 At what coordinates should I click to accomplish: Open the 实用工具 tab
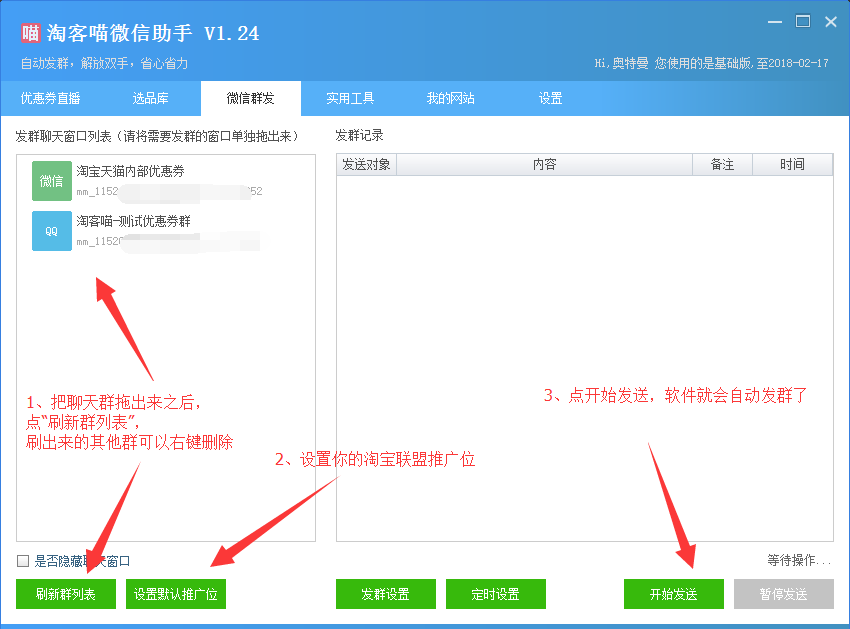click(350, 98)
